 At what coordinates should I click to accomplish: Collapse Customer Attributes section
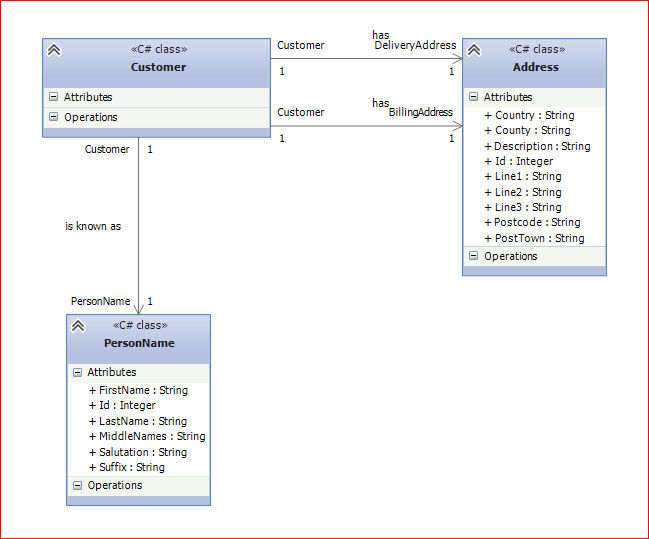click(x=53, y=97)
